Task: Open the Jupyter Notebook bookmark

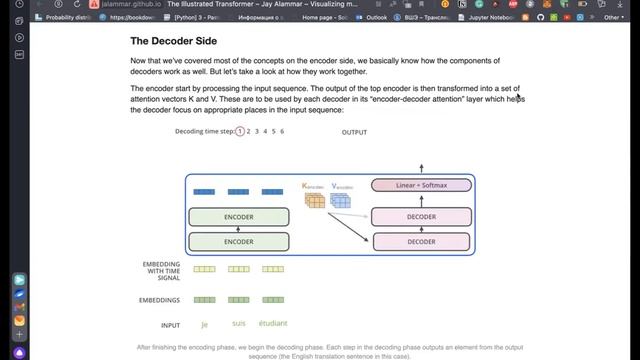Action: coord(487,18)
